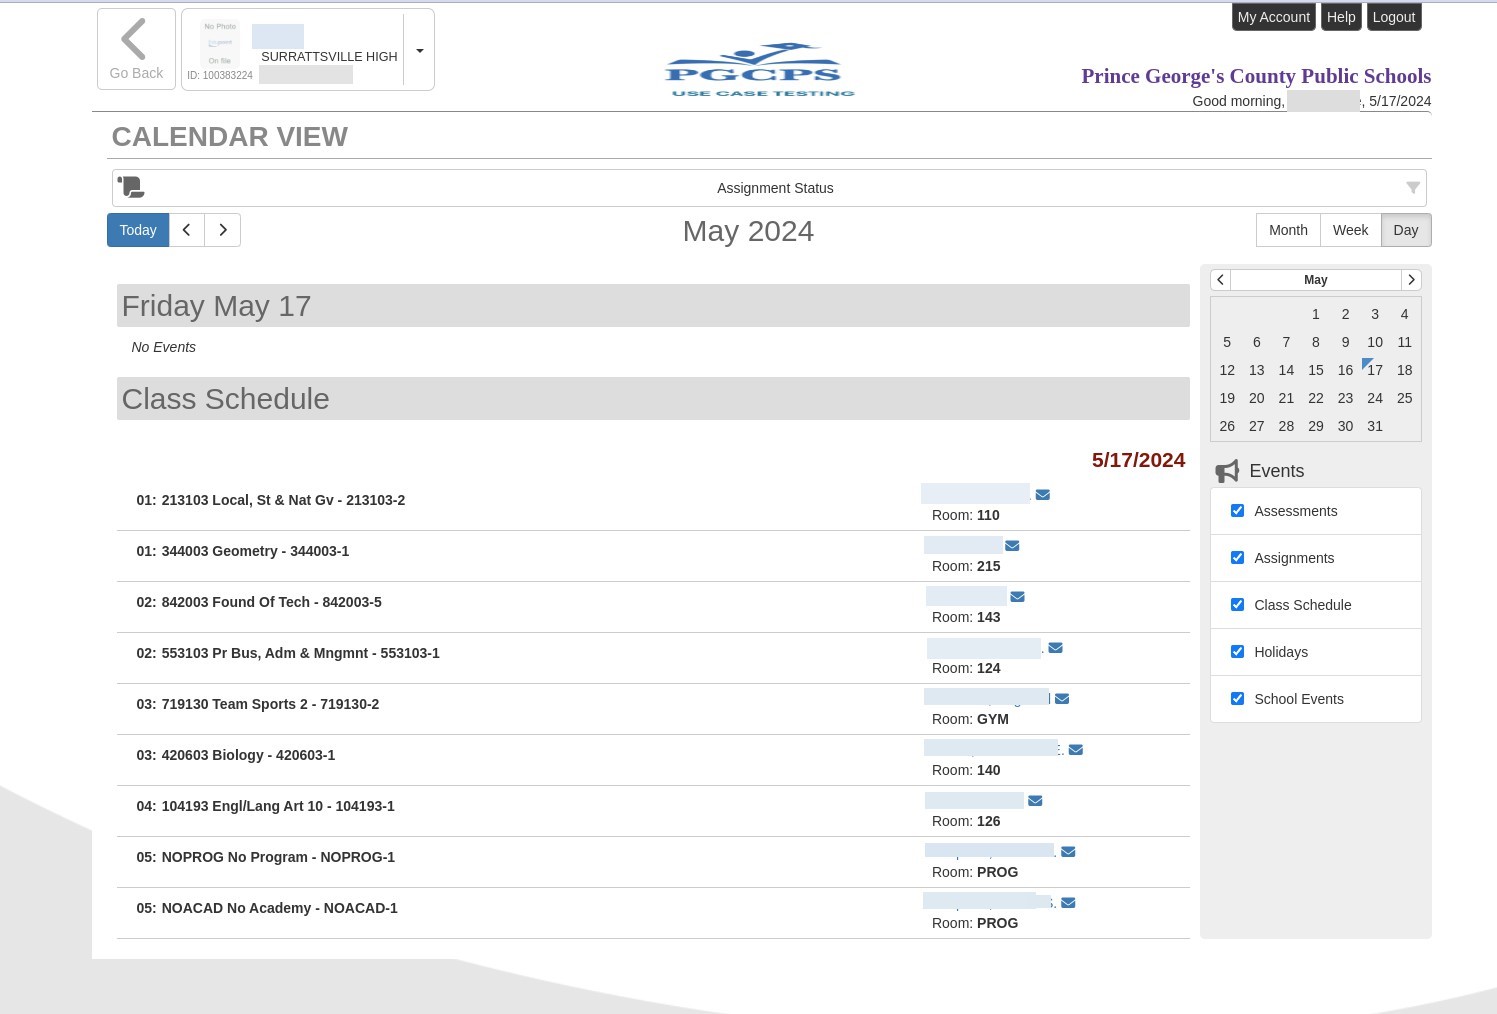
Task: Disable the School Events checkbox
Action: pos(1237,699)
